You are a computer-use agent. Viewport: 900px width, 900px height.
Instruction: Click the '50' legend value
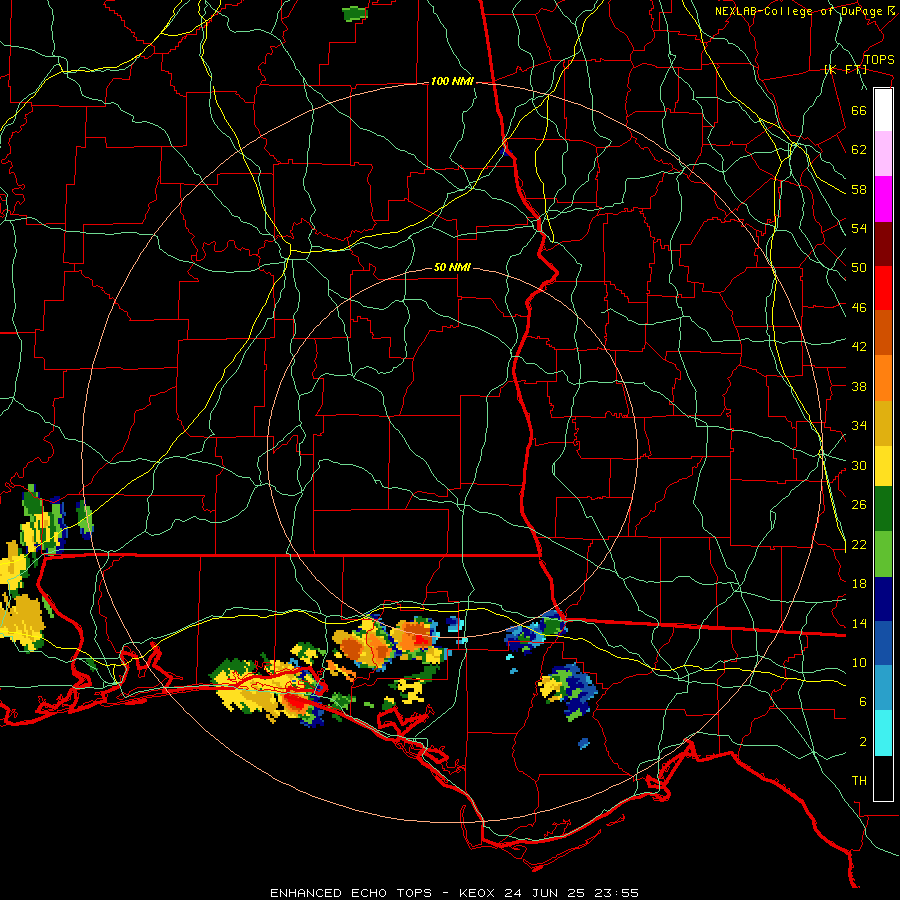(859, 268)
